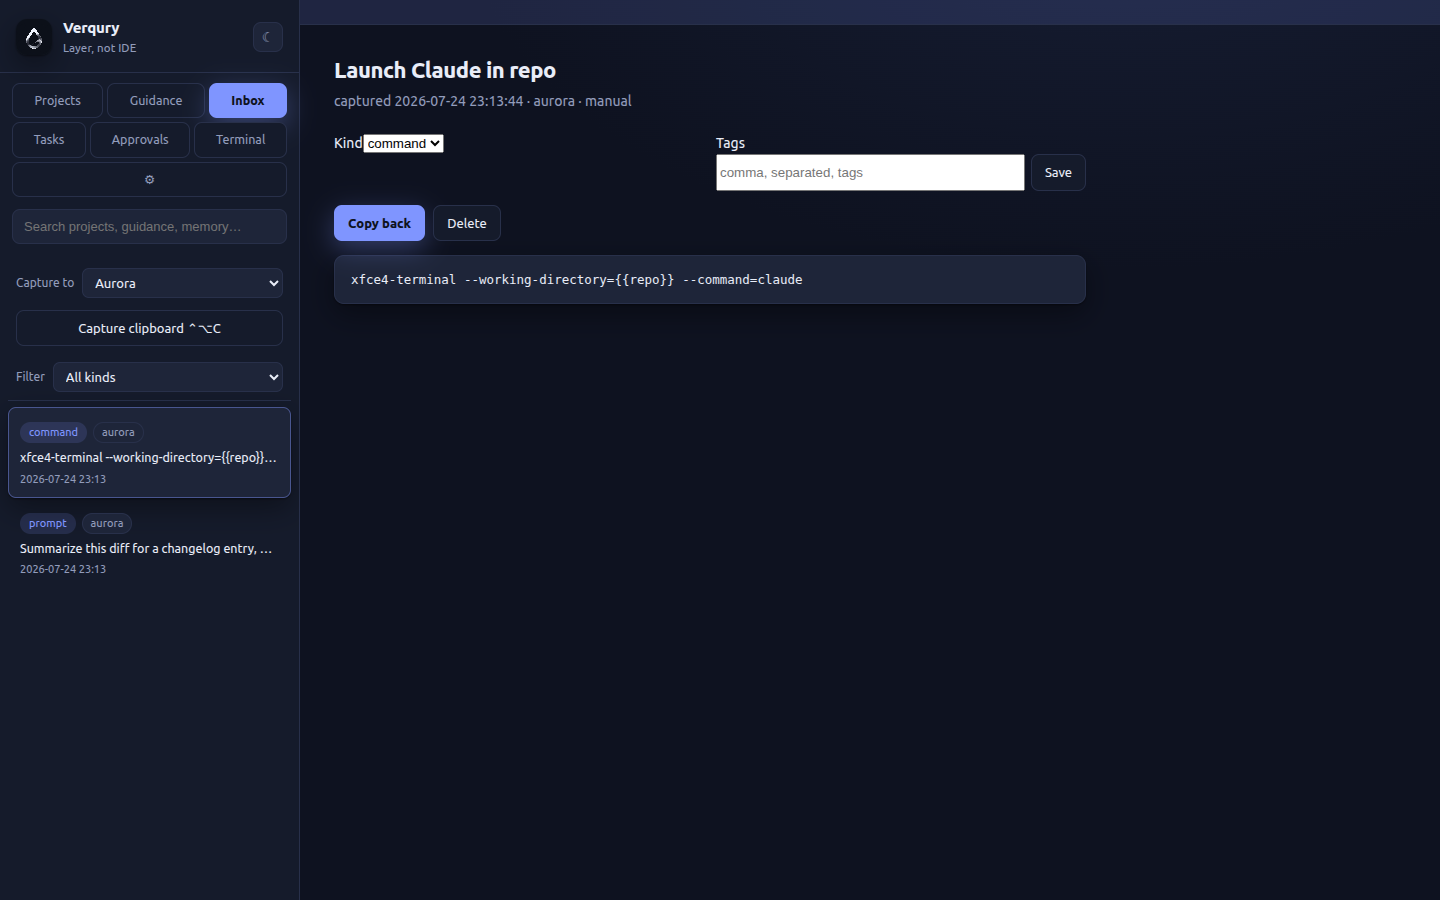Click the Capture clipboard button
1440x900 pixels.
[149, 328]
